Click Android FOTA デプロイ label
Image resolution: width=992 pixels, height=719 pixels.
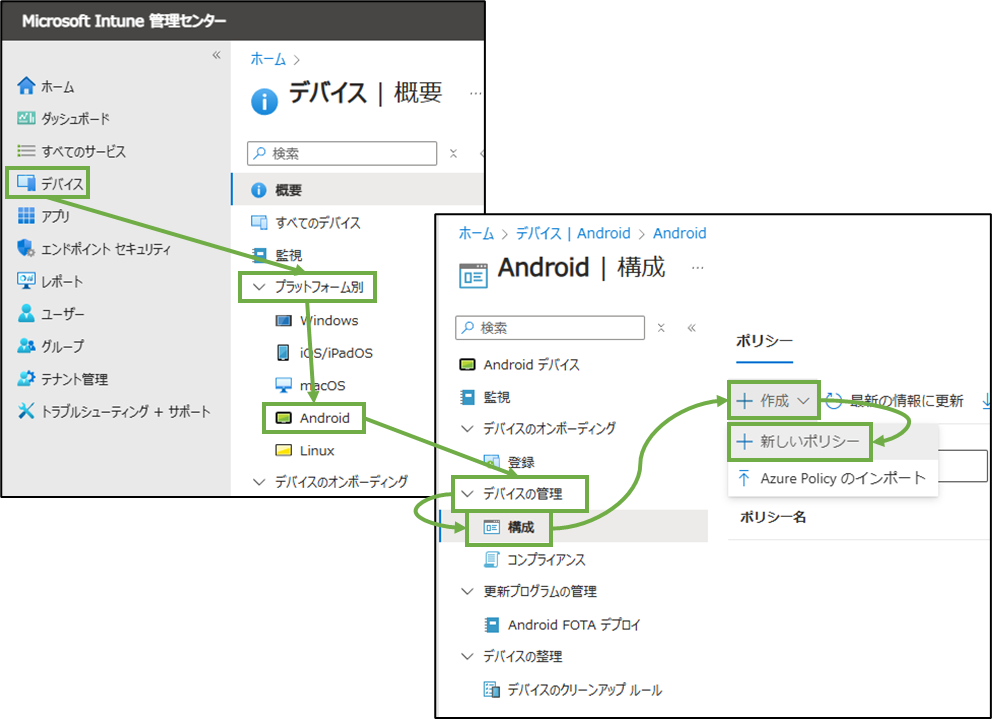point(574,625)
